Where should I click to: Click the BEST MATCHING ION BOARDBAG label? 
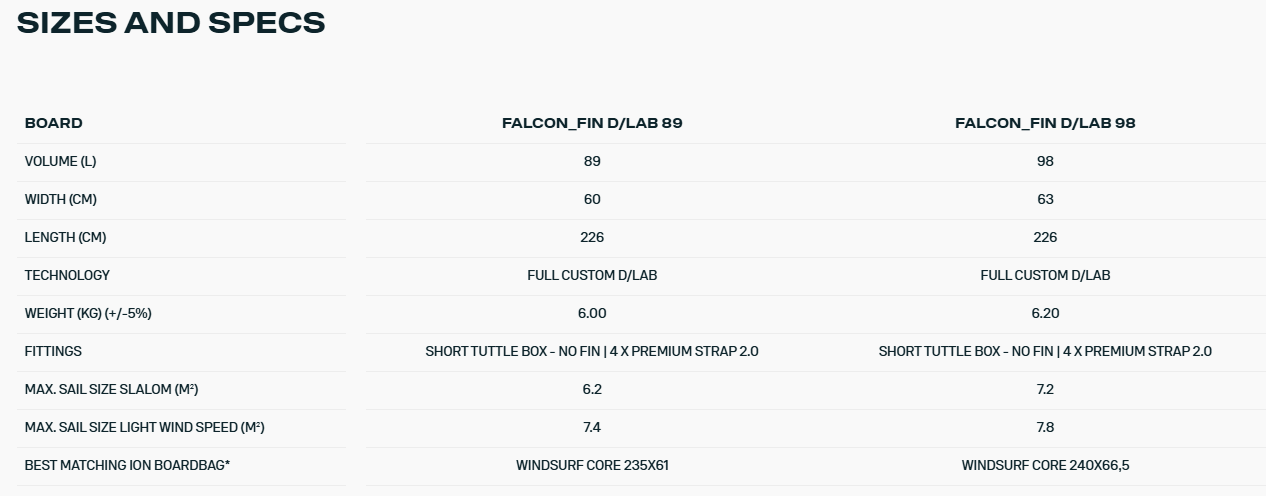click(127, 465)
